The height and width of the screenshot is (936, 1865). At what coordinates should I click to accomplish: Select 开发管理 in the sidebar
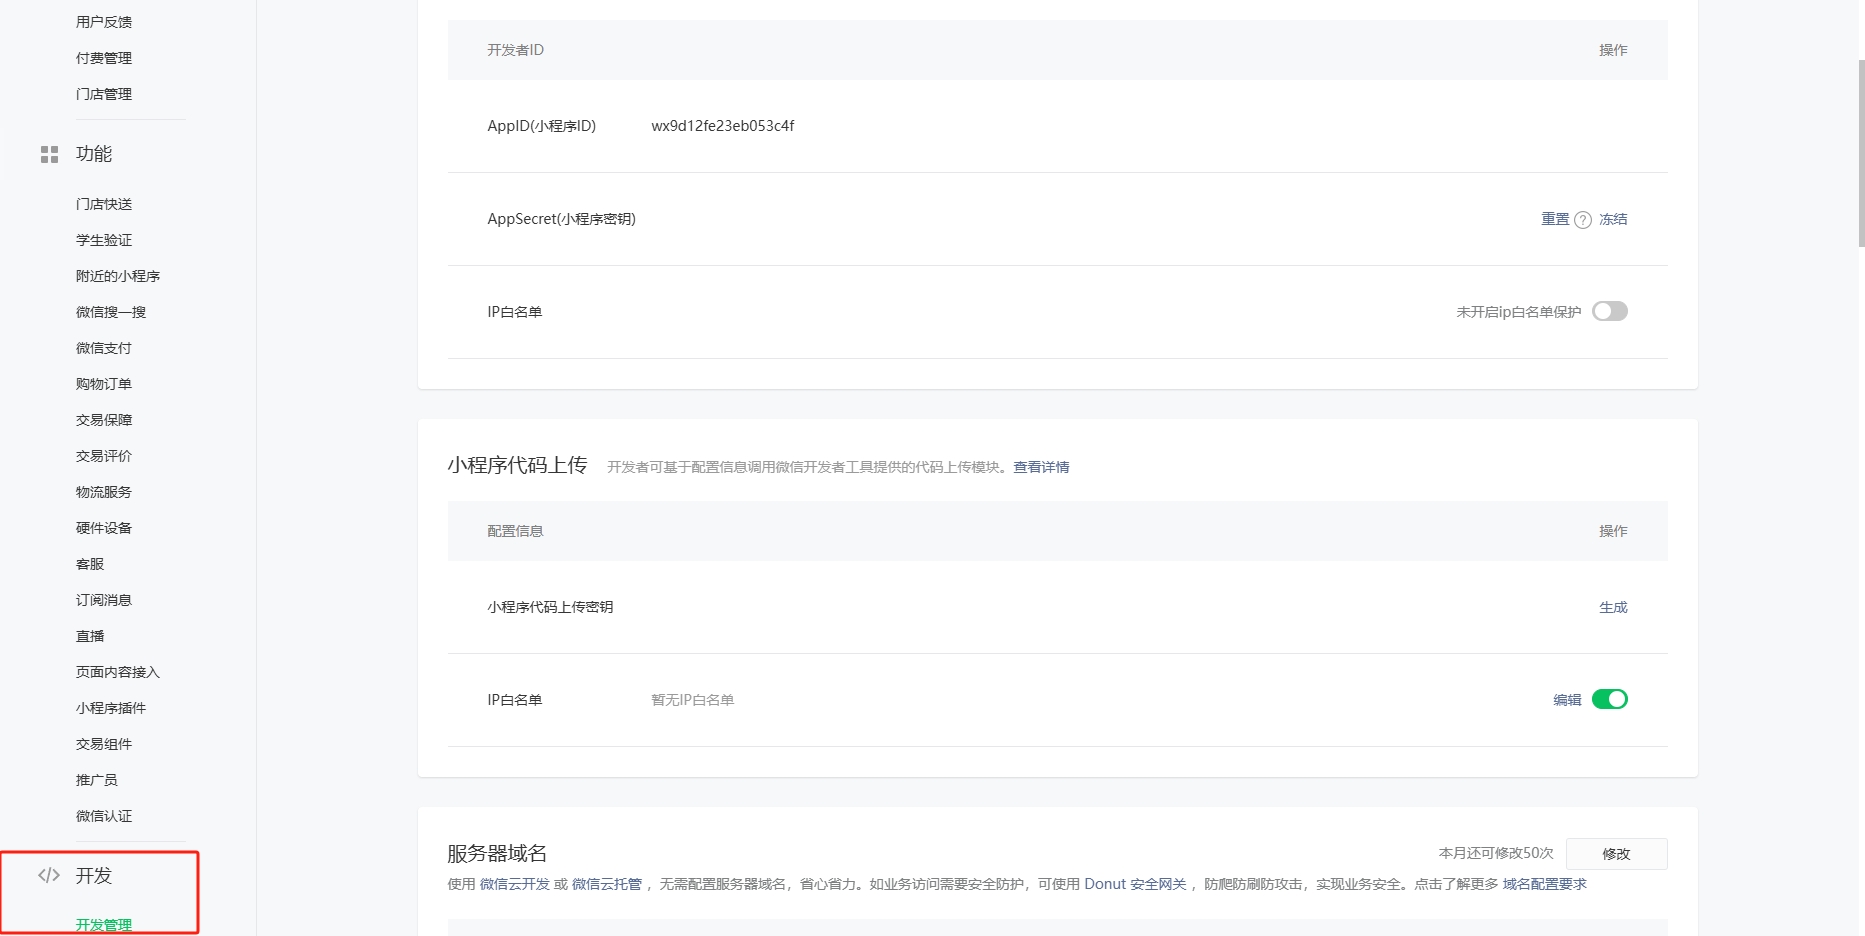pyautogui.click(x=104, y=925)
